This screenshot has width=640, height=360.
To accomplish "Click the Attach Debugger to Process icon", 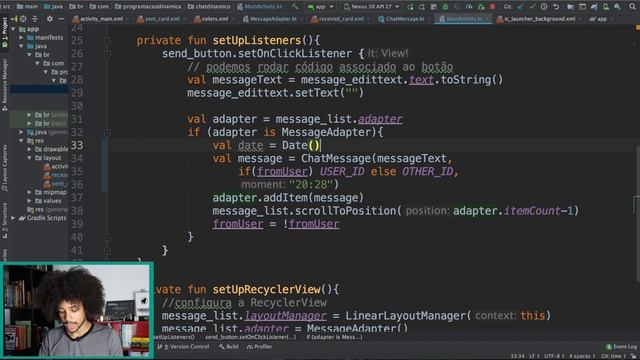I will coord(480,7).
